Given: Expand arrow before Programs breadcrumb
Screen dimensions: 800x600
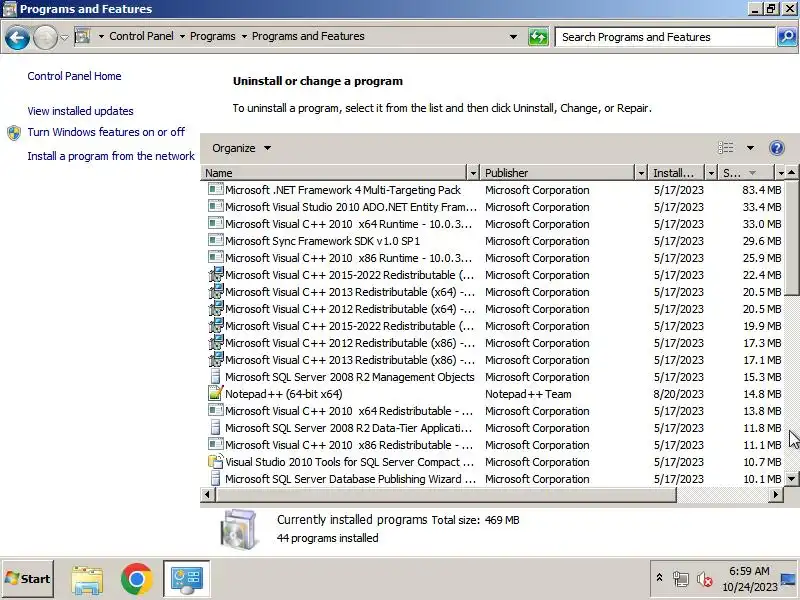Looking at the screenshot, I should point(182,36).
